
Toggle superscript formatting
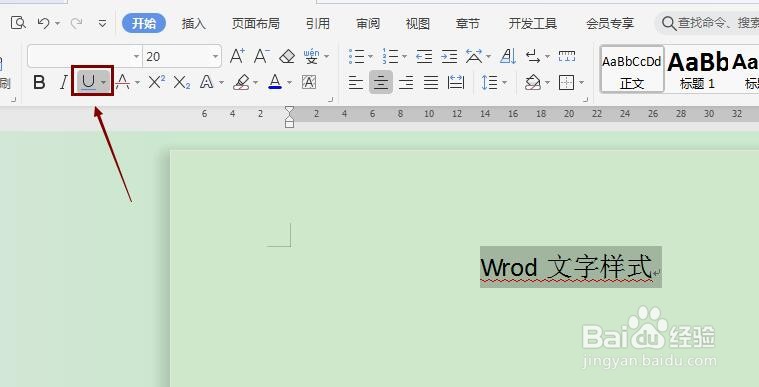pos(156,82)
